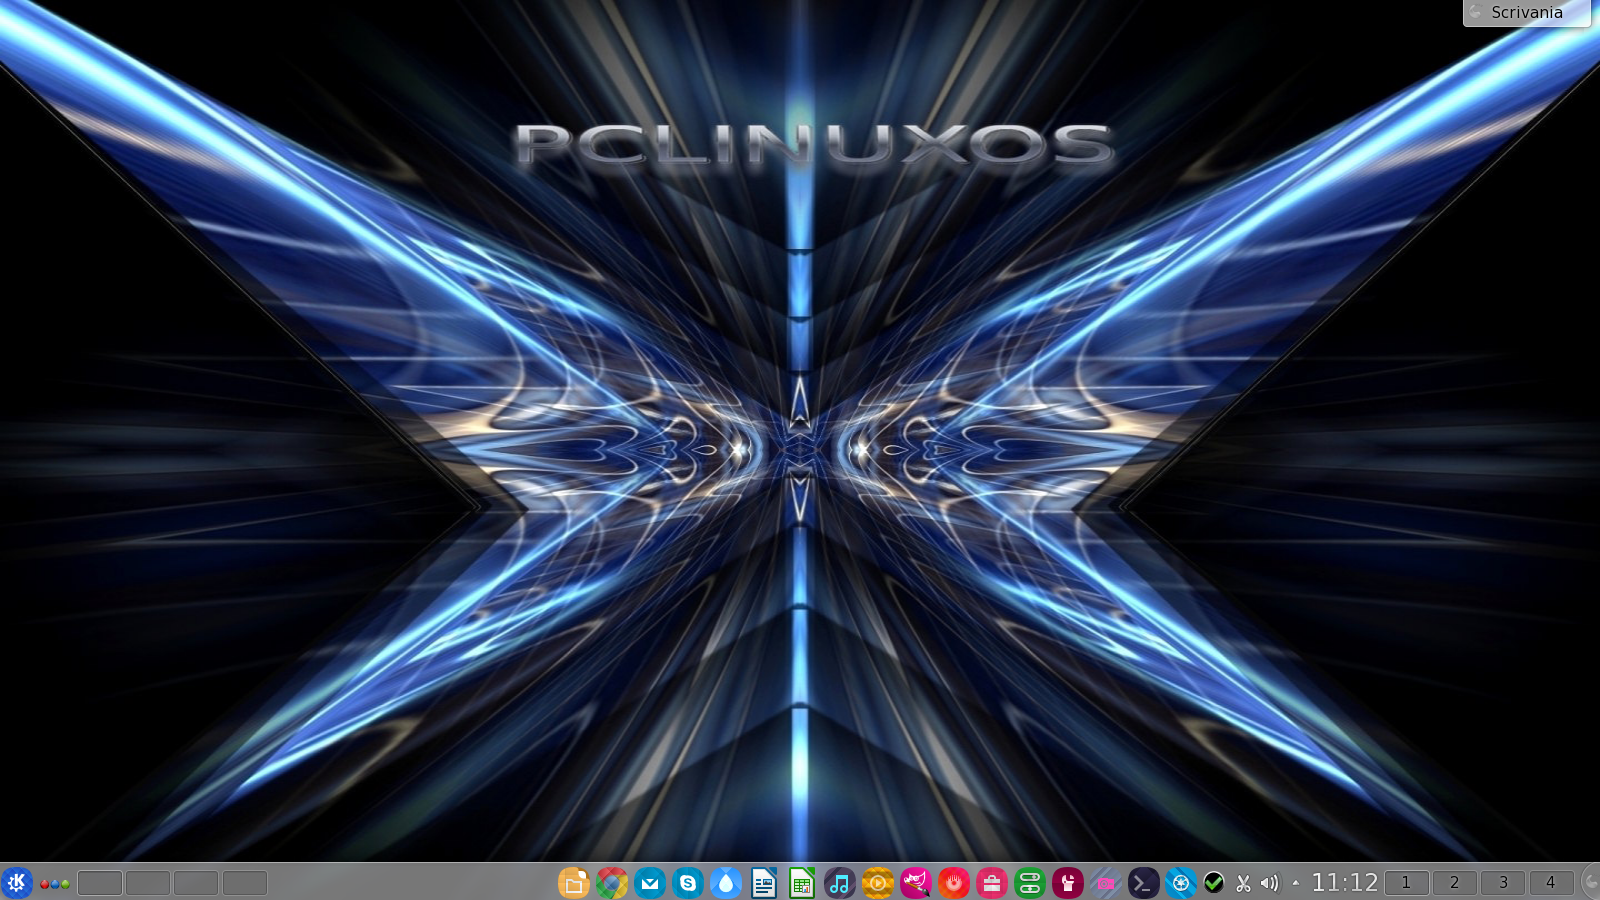Switch to virtual desktop 3
This screenshot has width=1600, height=900.
coord(1503,883)
